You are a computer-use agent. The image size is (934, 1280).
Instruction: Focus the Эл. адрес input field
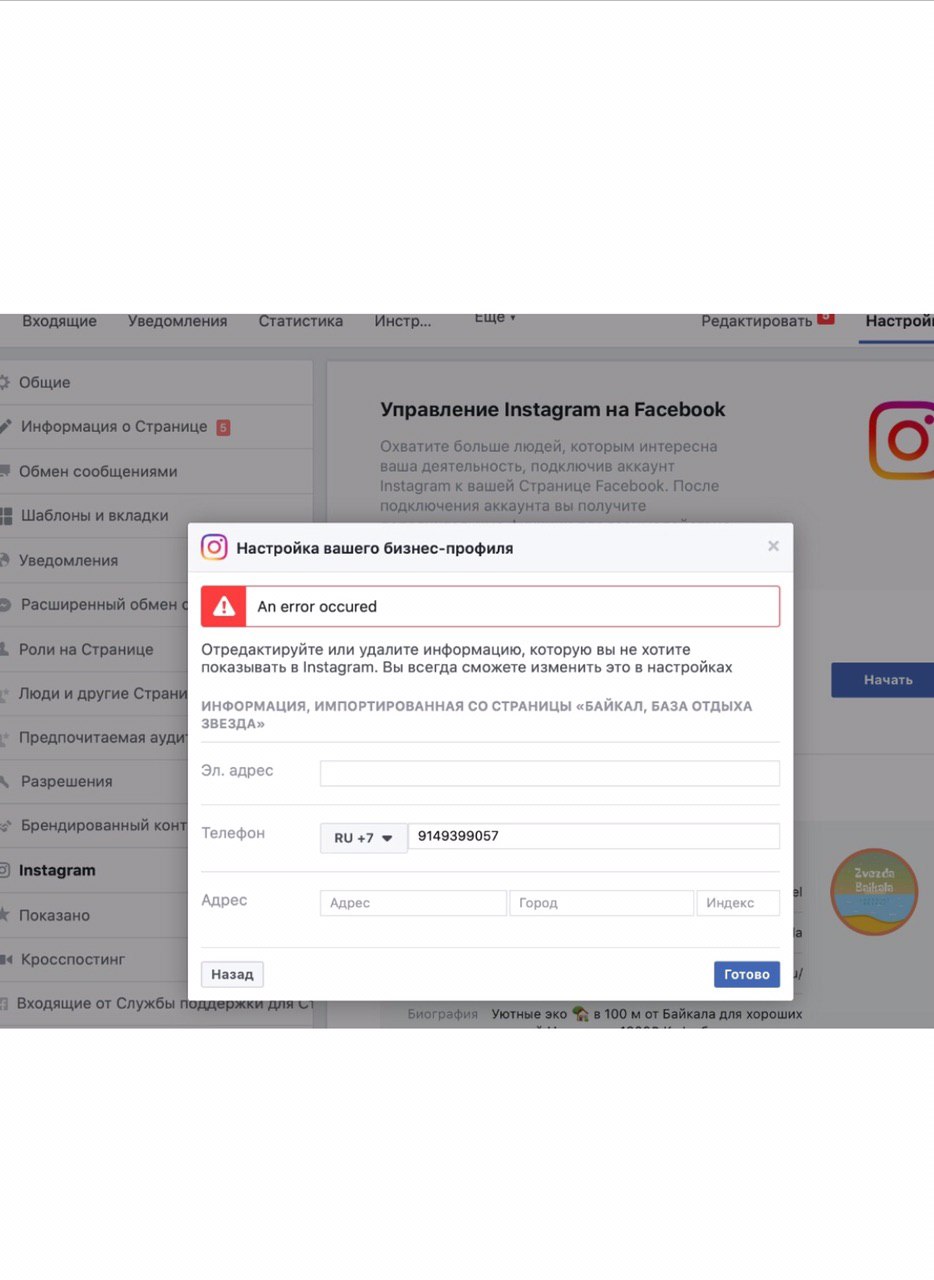click(x=550, y=773)
